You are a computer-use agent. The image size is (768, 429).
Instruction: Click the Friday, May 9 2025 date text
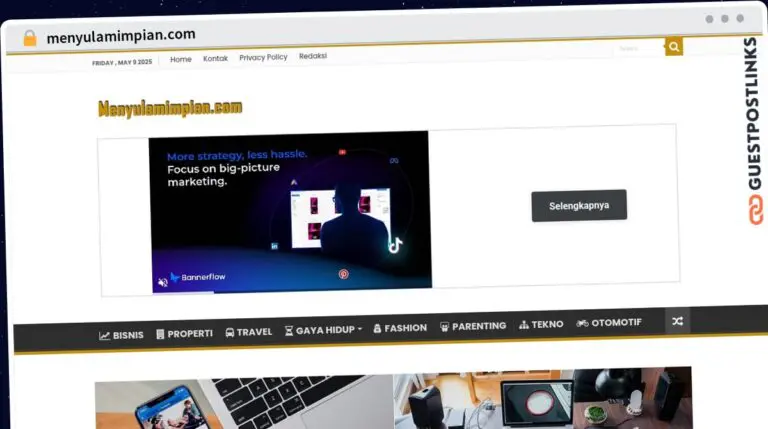click(122, 63)
